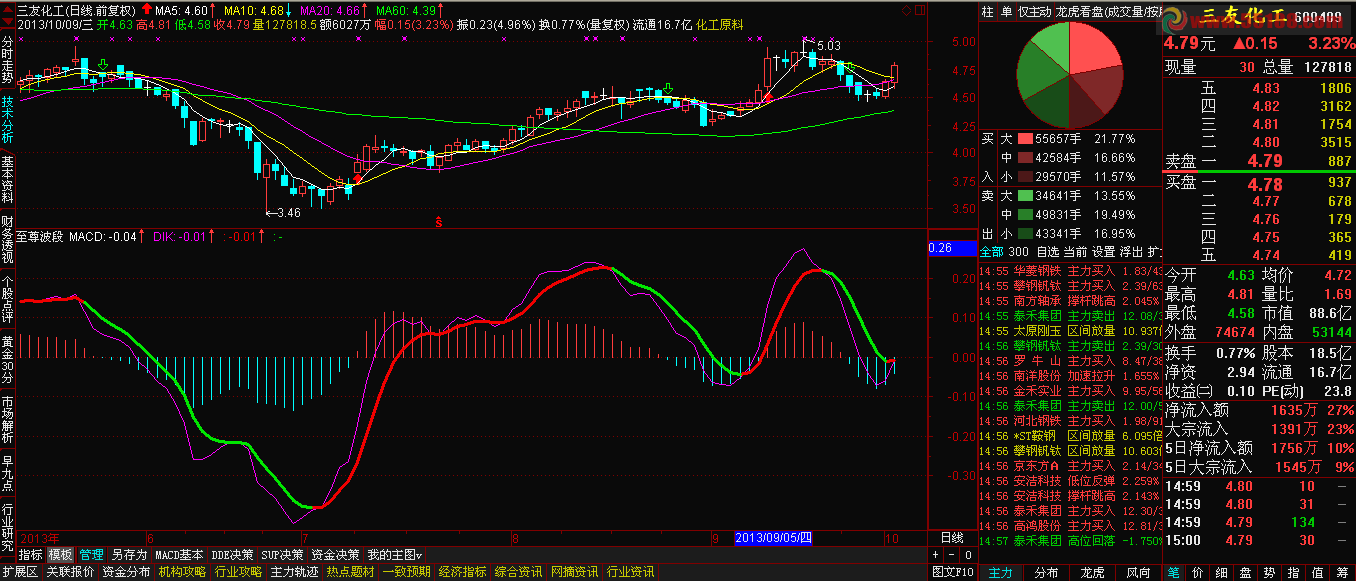This screenshot has width=1356, height=581.
Task: Expand the 我的主图 dropdown
Action: click(x=394, y=554)
